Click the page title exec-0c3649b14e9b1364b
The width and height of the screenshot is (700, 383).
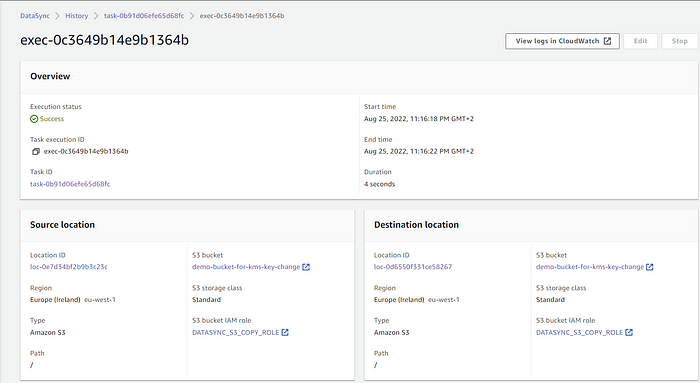(x=104, y=40)
